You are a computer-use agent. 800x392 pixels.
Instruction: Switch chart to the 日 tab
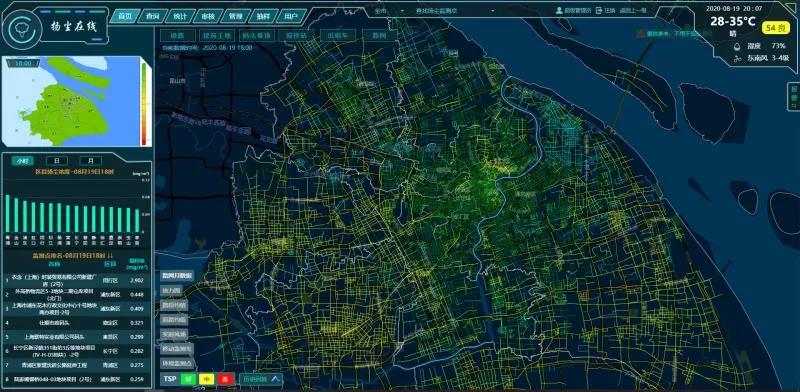pos(57,161)
